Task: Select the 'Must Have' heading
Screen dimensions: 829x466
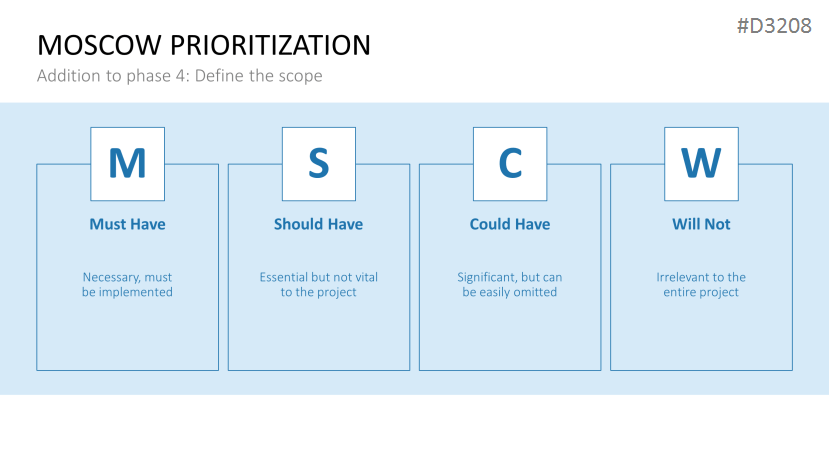Action: [127, 224]
